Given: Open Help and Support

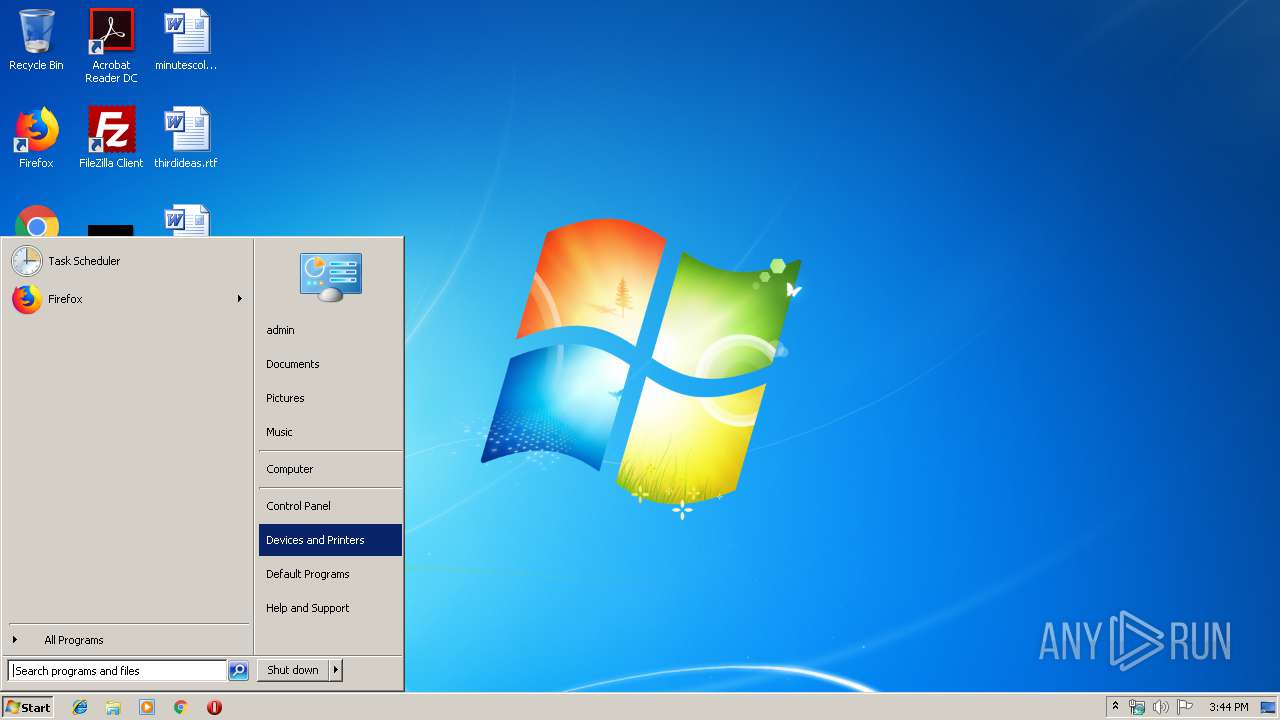Looking at the screenshot, I should click(330, 608).
